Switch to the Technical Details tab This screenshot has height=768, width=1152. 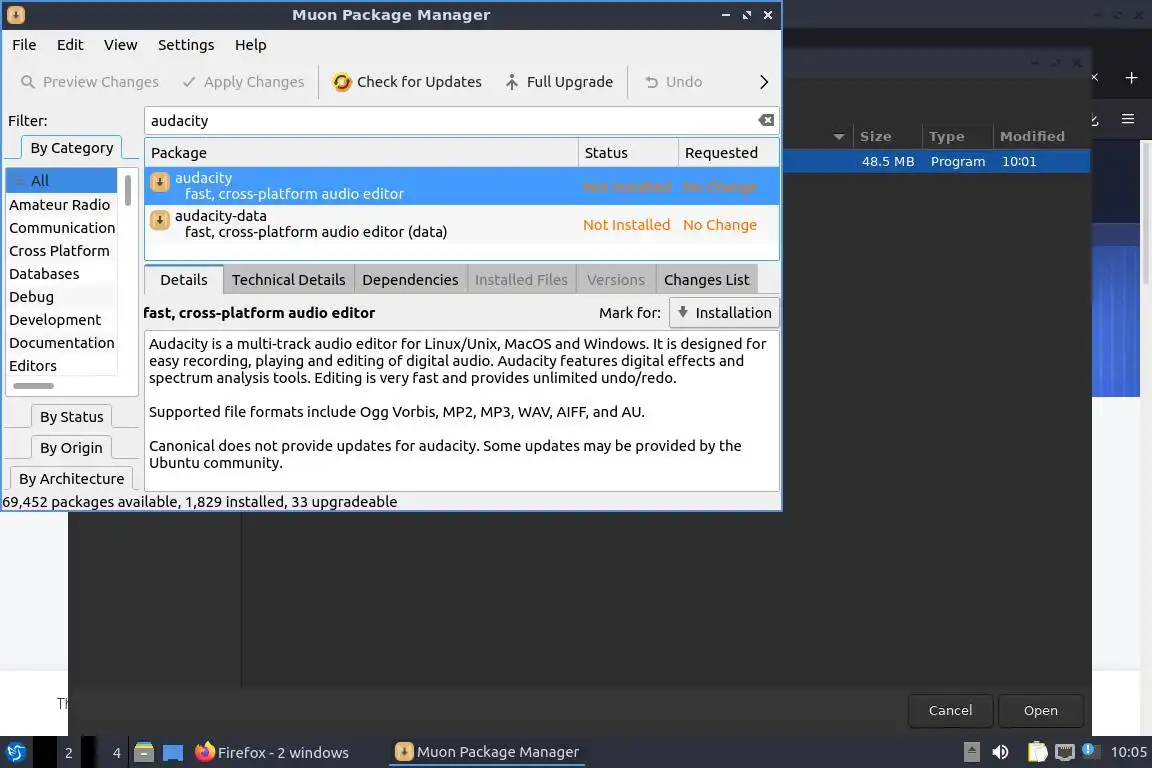[x=288, y=280]
